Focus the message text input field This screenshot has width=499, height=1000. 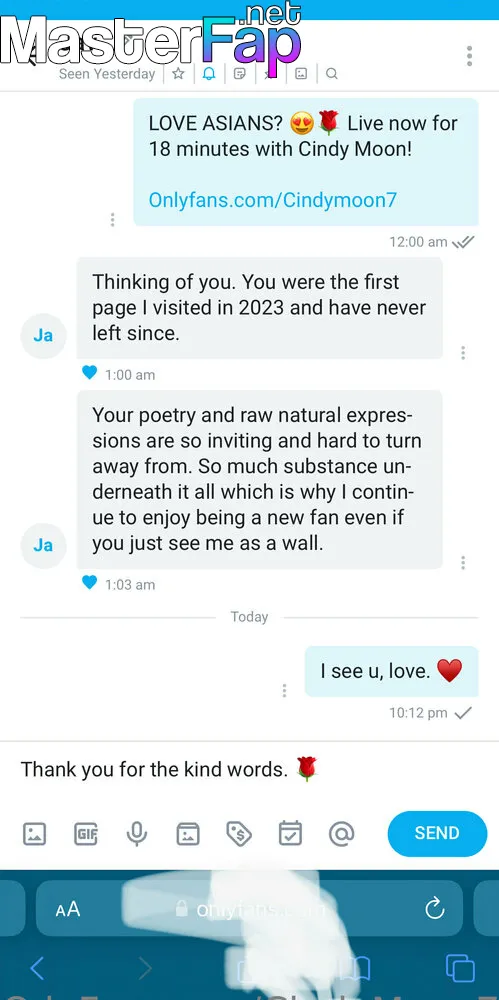pyautogui.click(x=250, y=769)
